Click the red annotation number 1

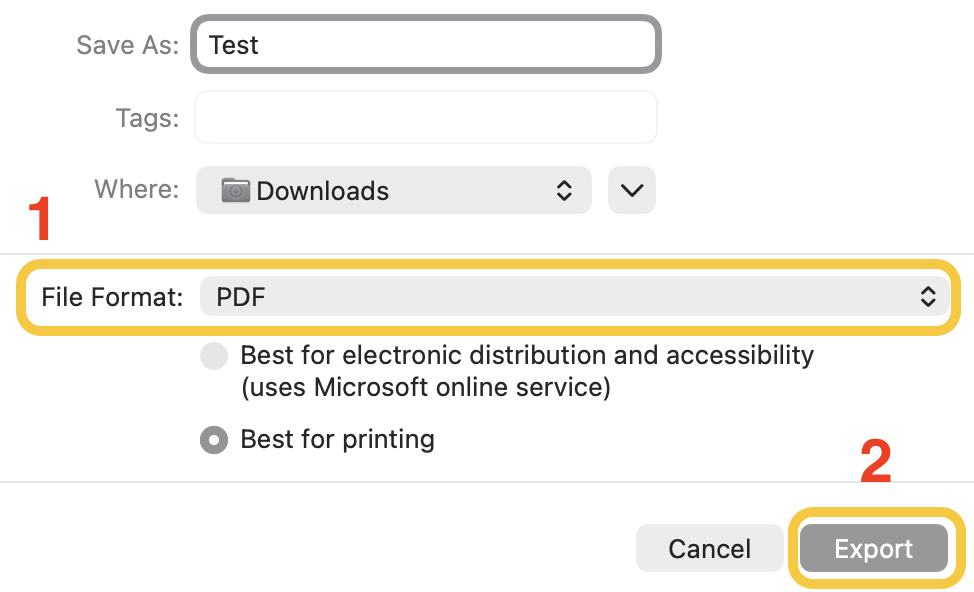pyautogui.click(x=40, y=220)
